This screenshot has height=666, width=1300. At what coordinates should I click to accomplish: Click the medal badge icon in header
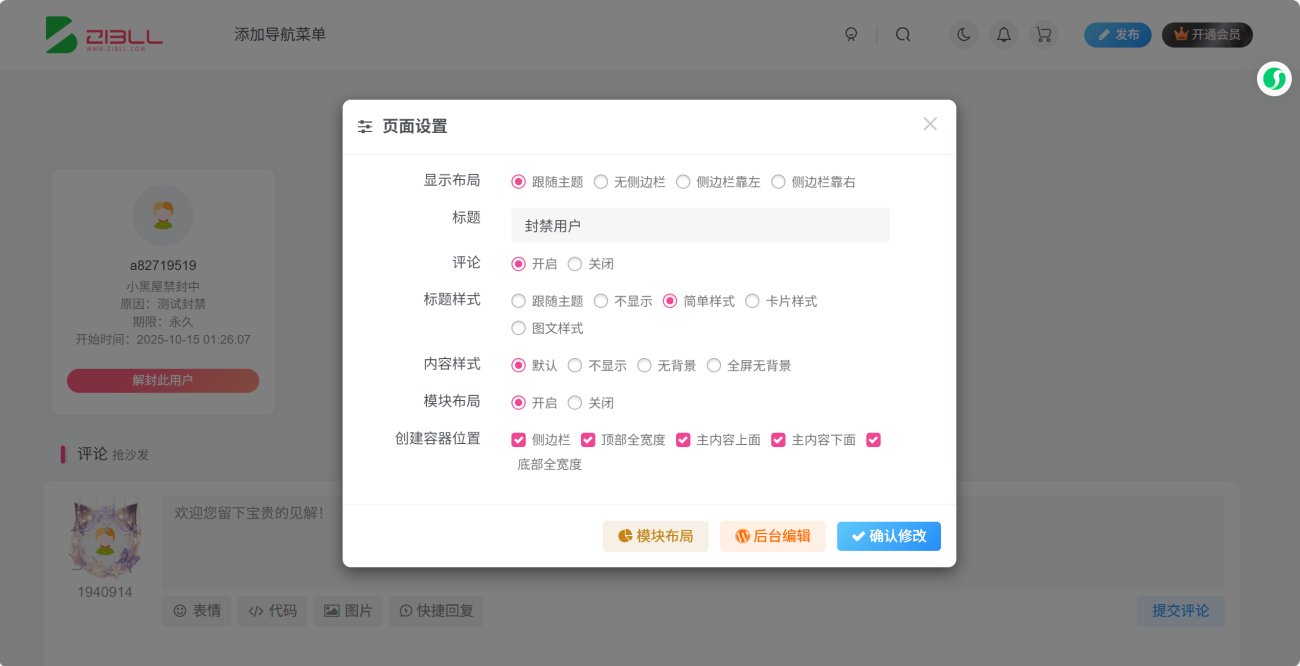coord(851,35)
